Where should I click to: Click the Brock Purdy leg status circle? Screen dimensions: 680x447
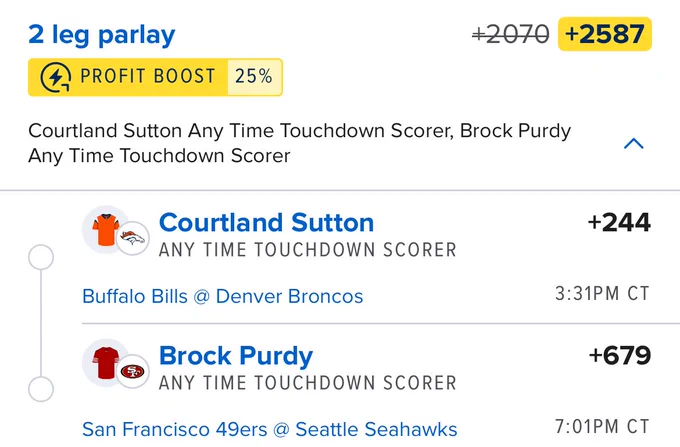tap(41, 389)
